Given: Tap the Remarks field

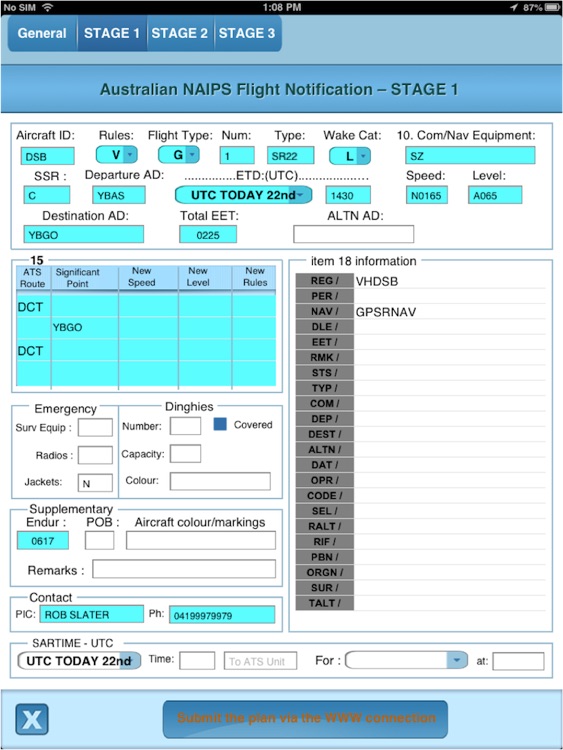Looking at the screenshot, I should (x=184, y=569).
